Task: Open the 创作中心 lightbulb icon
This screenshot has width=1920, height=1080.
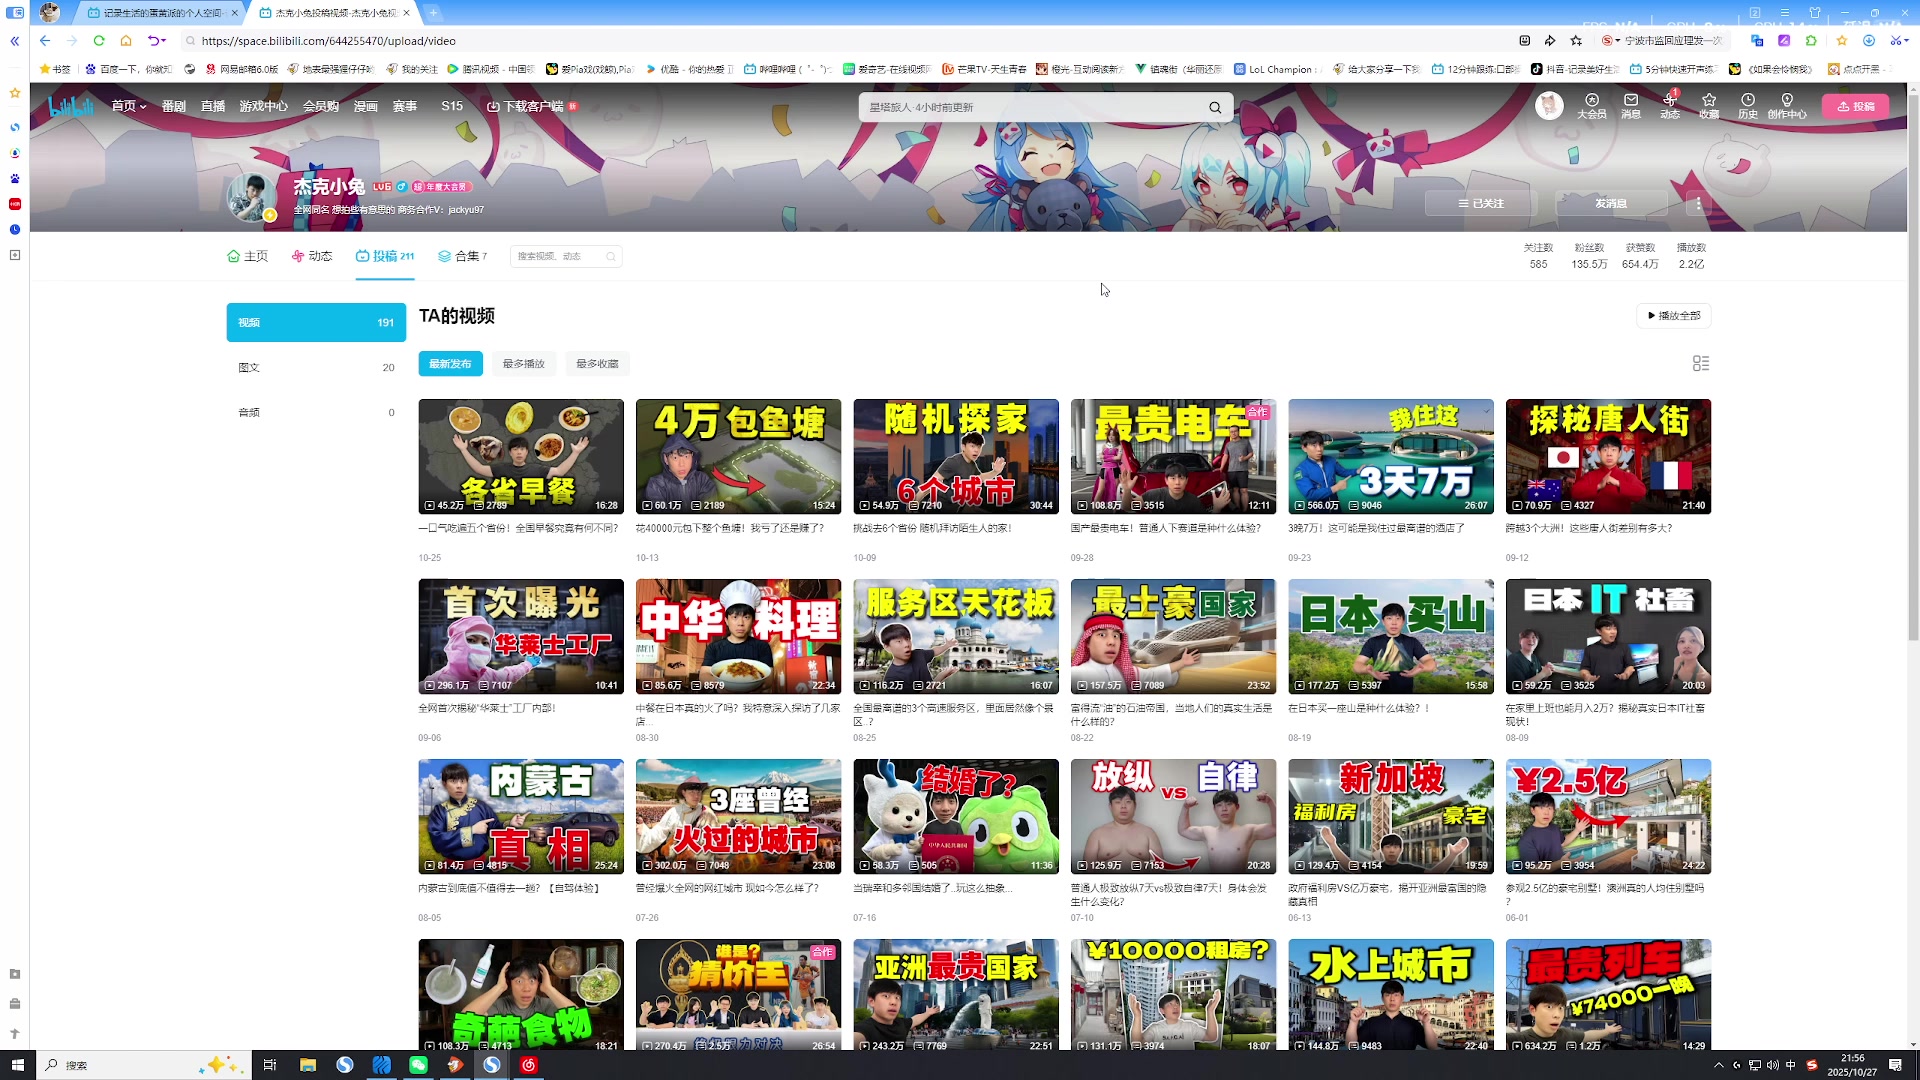Action: [1786, 104]
